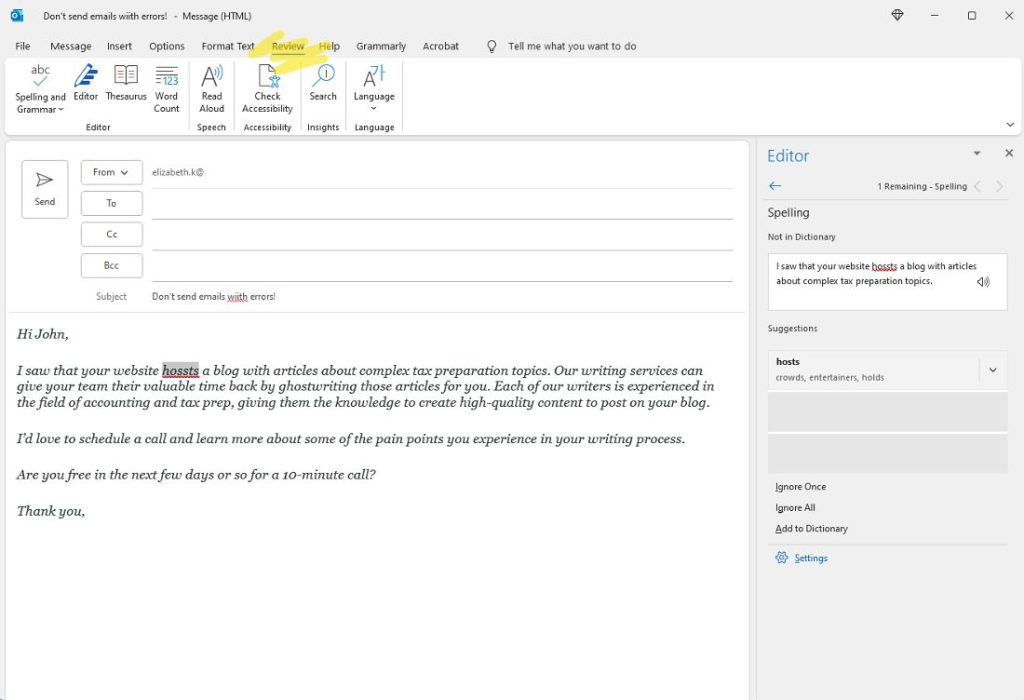
Task: Open the Thesaurus
Action: [x=125, y=88]
